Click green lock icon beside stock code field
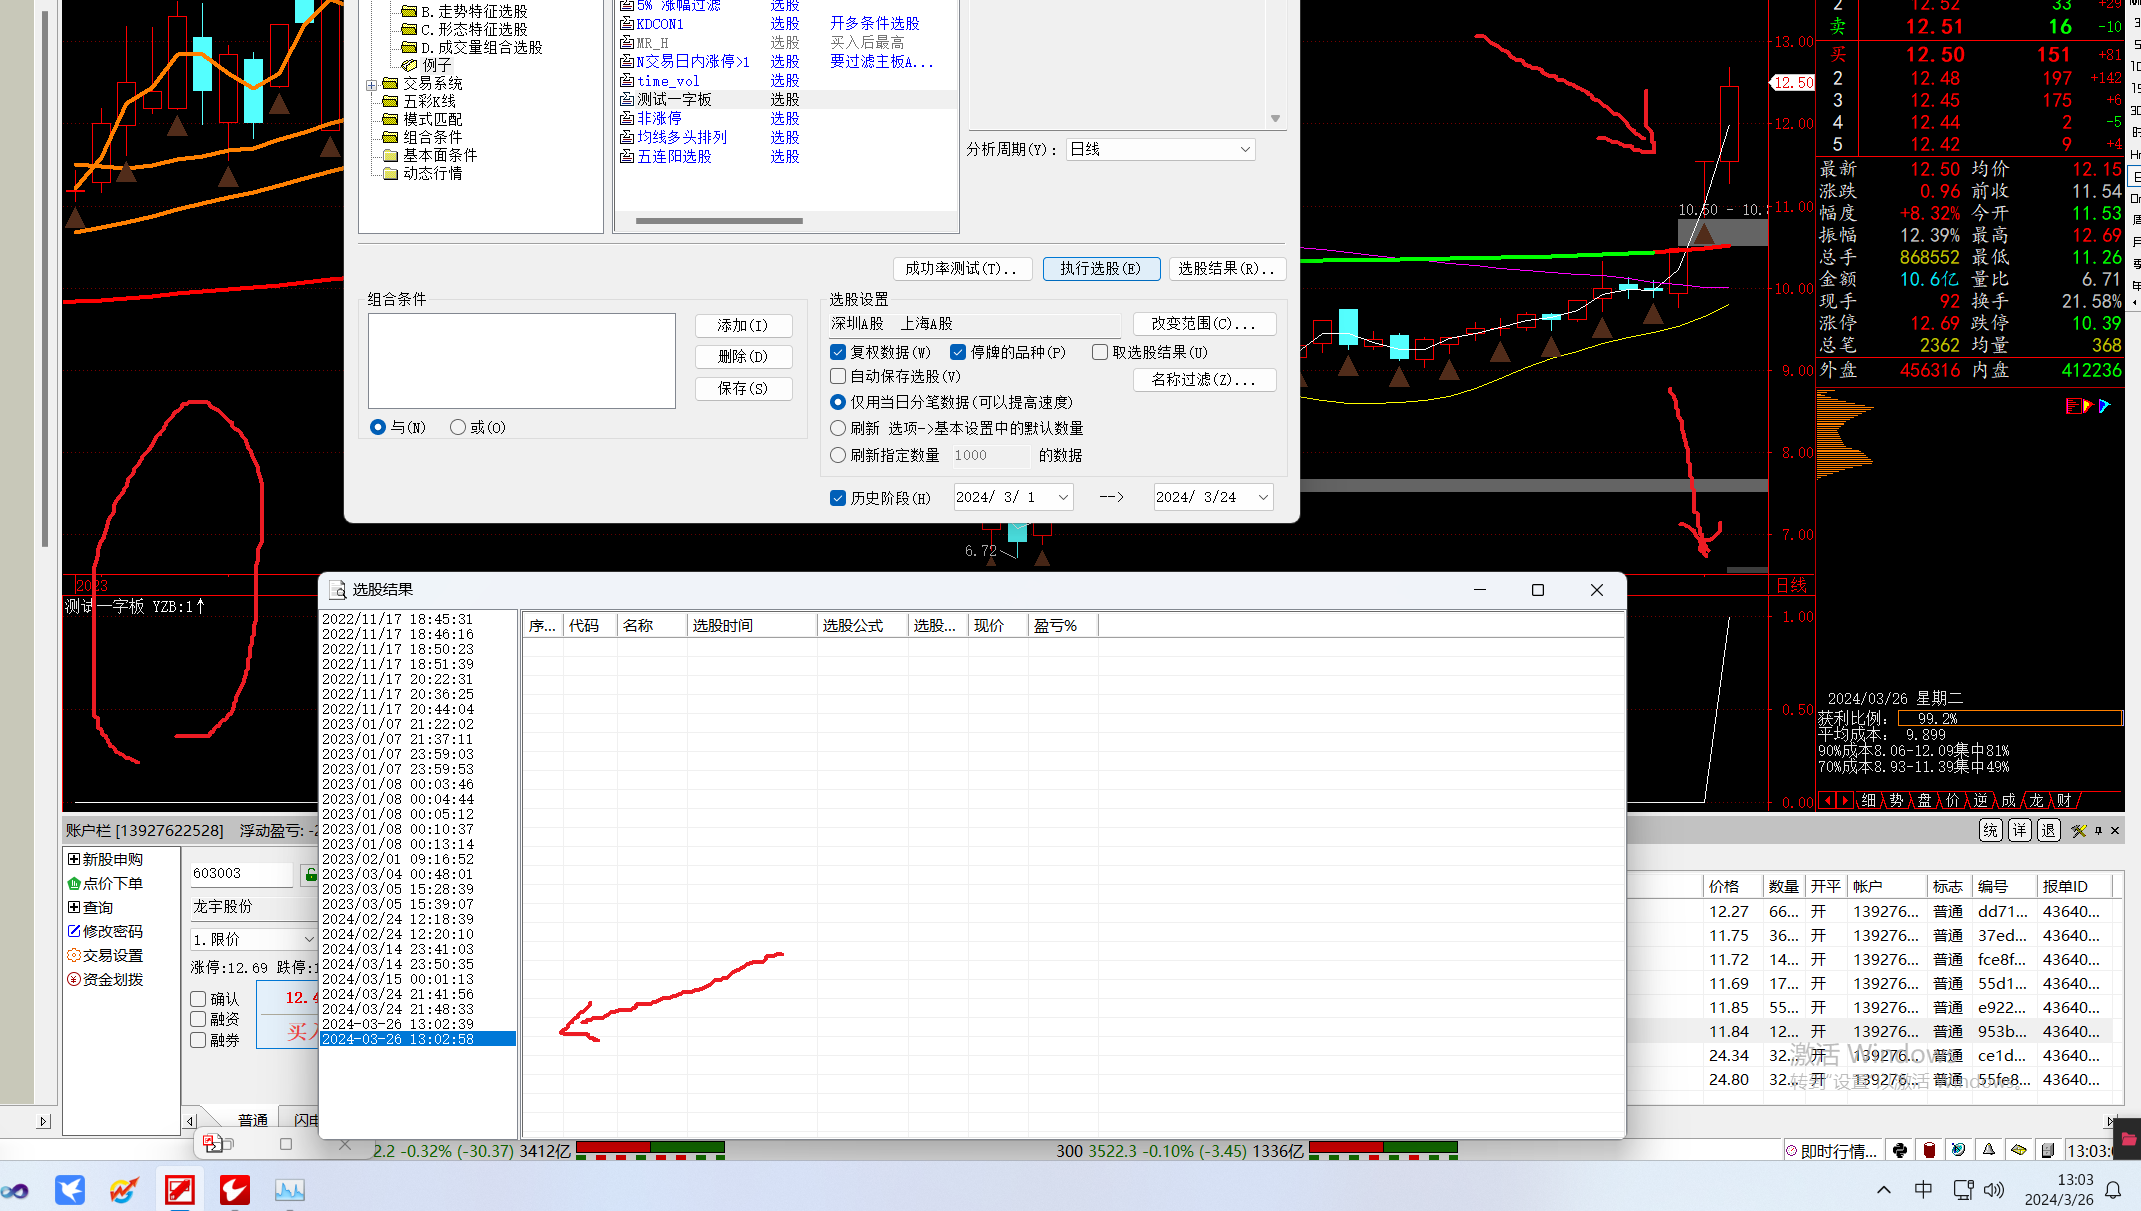Viewport: 2141px width, 1211px height. (311, 875)
